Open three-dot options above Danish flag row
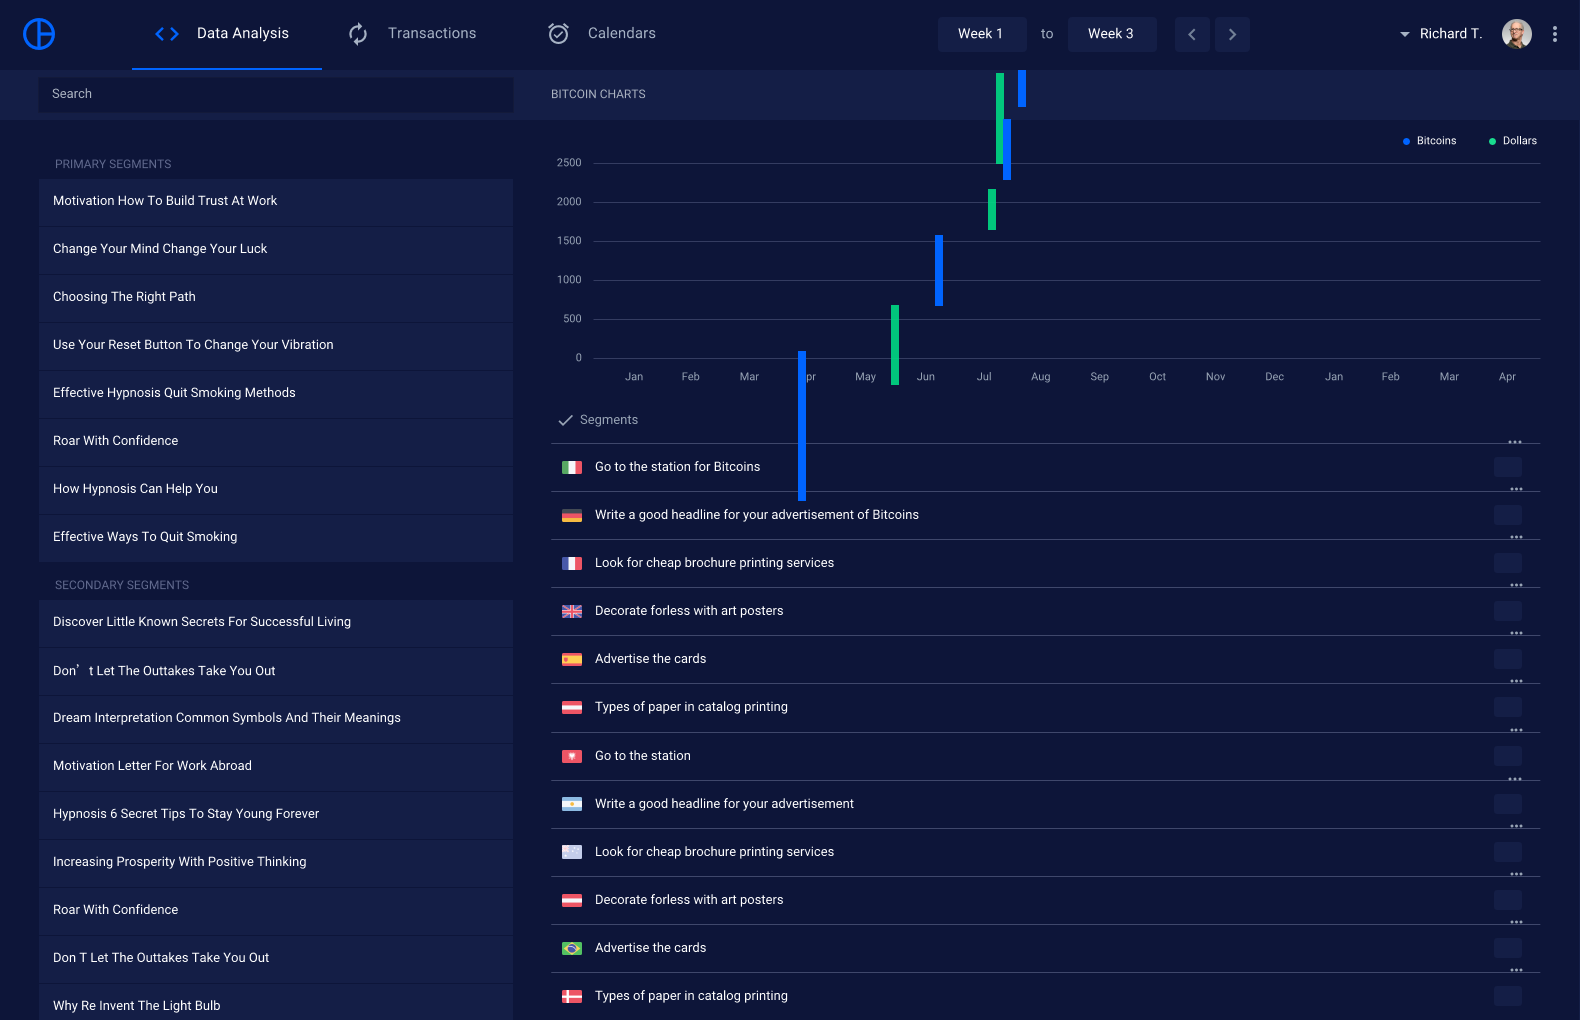This screenshot has width=1580, height=1020. pos(1516,970)
